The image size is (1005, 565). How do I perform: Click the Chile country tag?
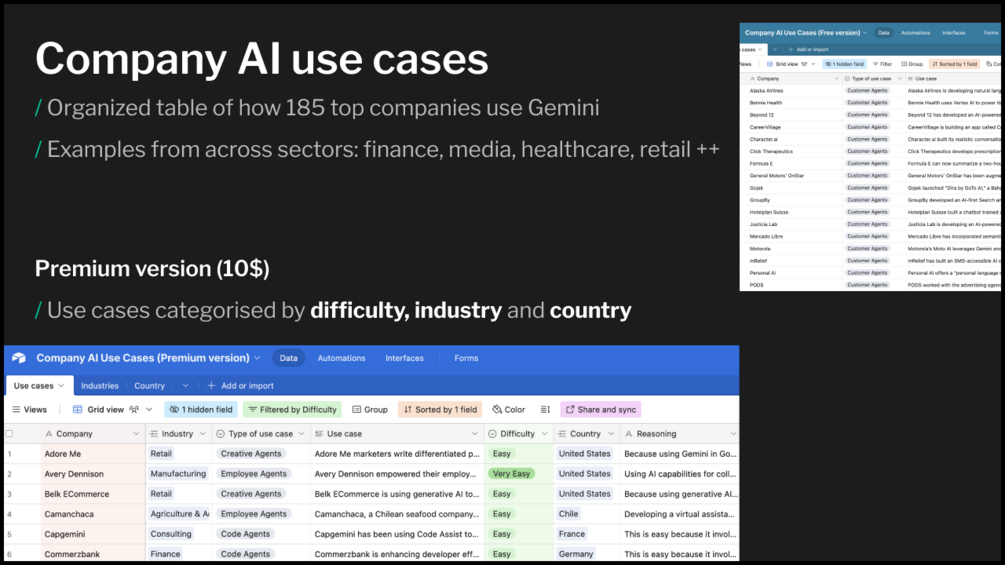pos(568,514)
